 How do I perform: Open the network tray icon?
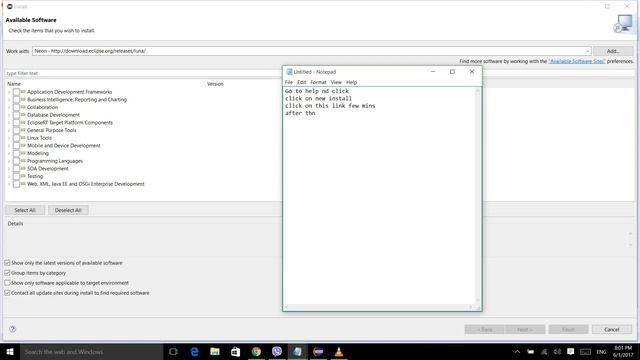pos(544,352)
